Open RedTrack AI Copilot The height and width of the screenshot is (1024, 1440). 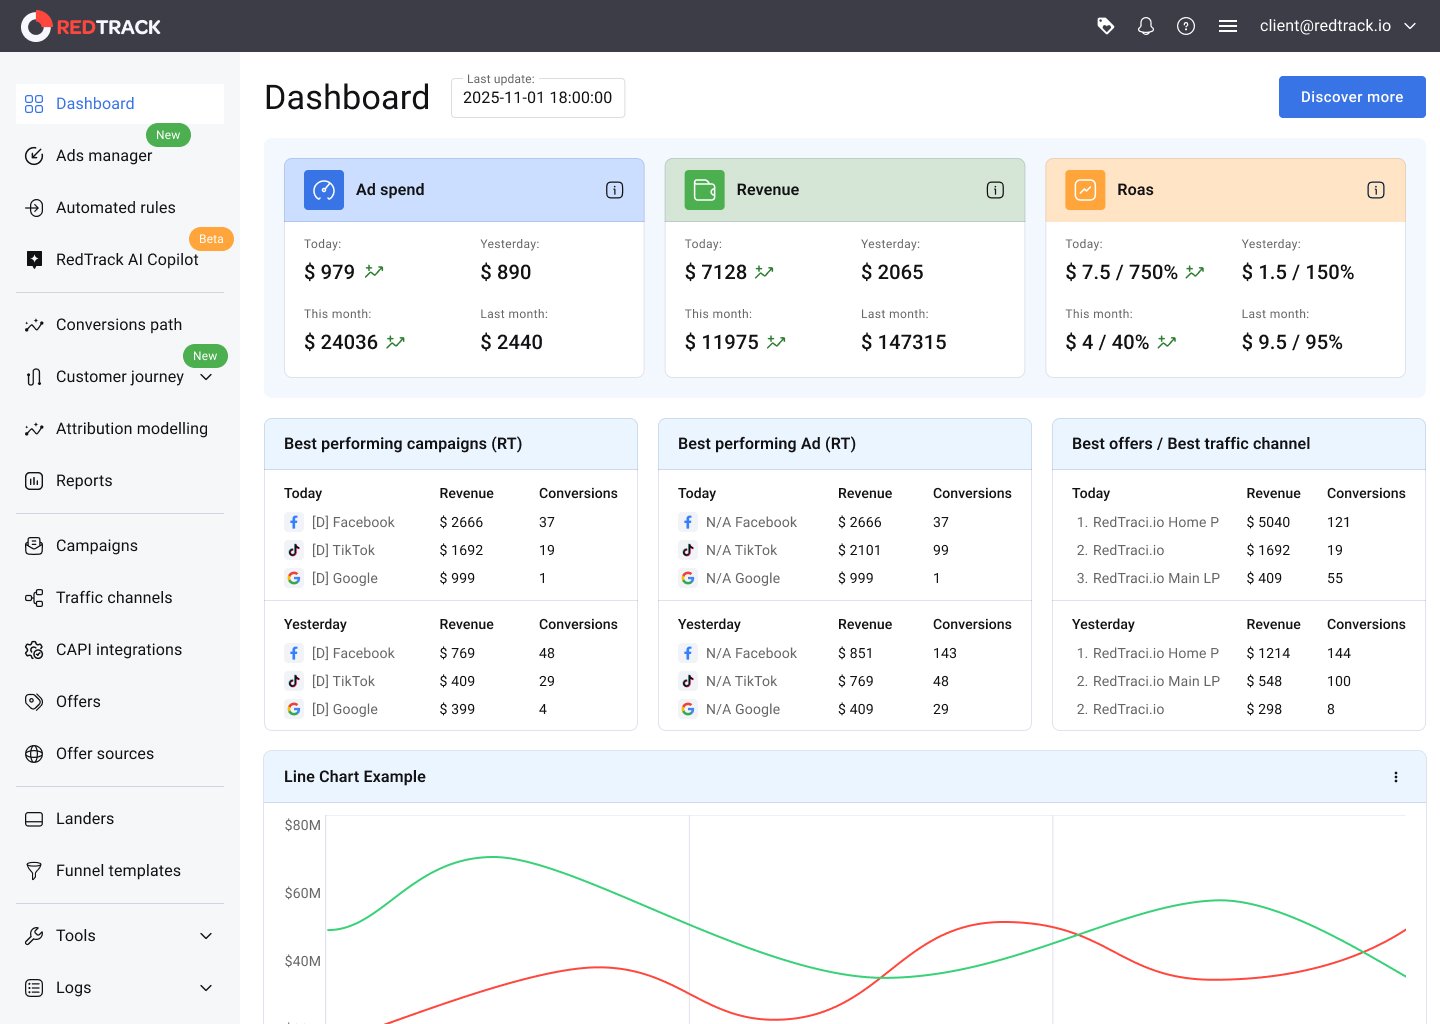(x=120, y=260)
